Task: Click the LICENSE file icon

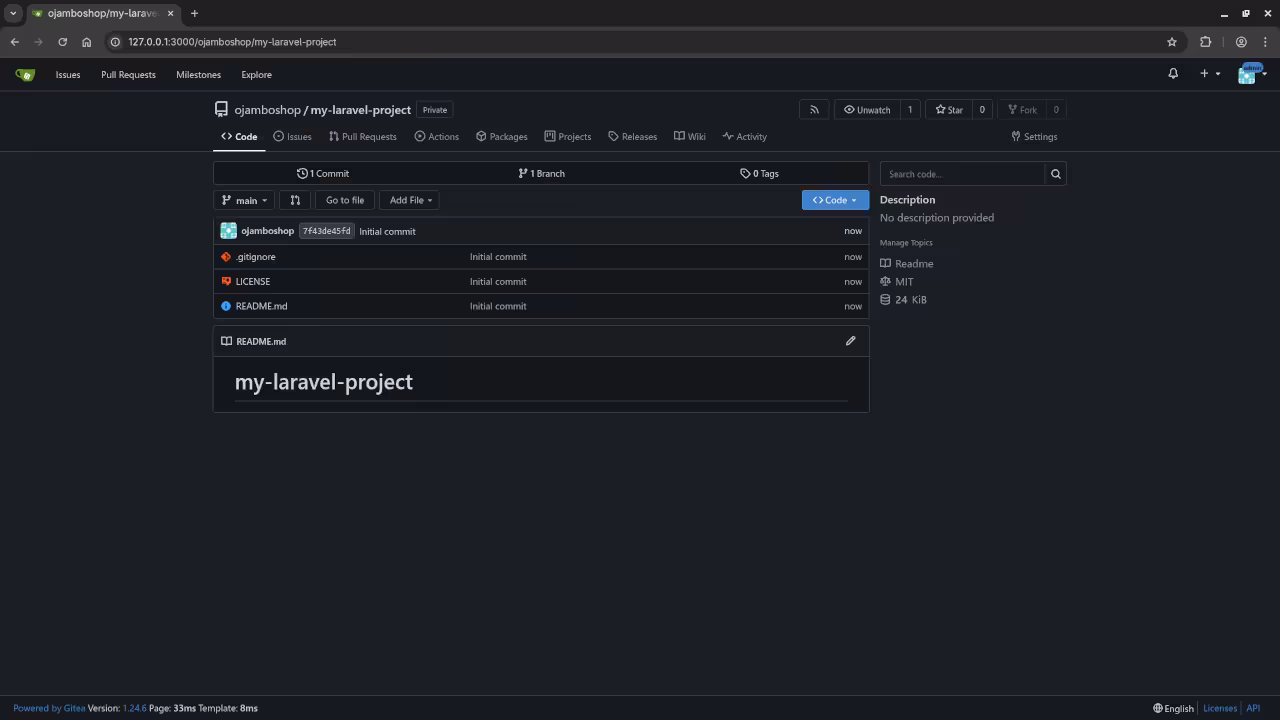Action: click(226, 282)
